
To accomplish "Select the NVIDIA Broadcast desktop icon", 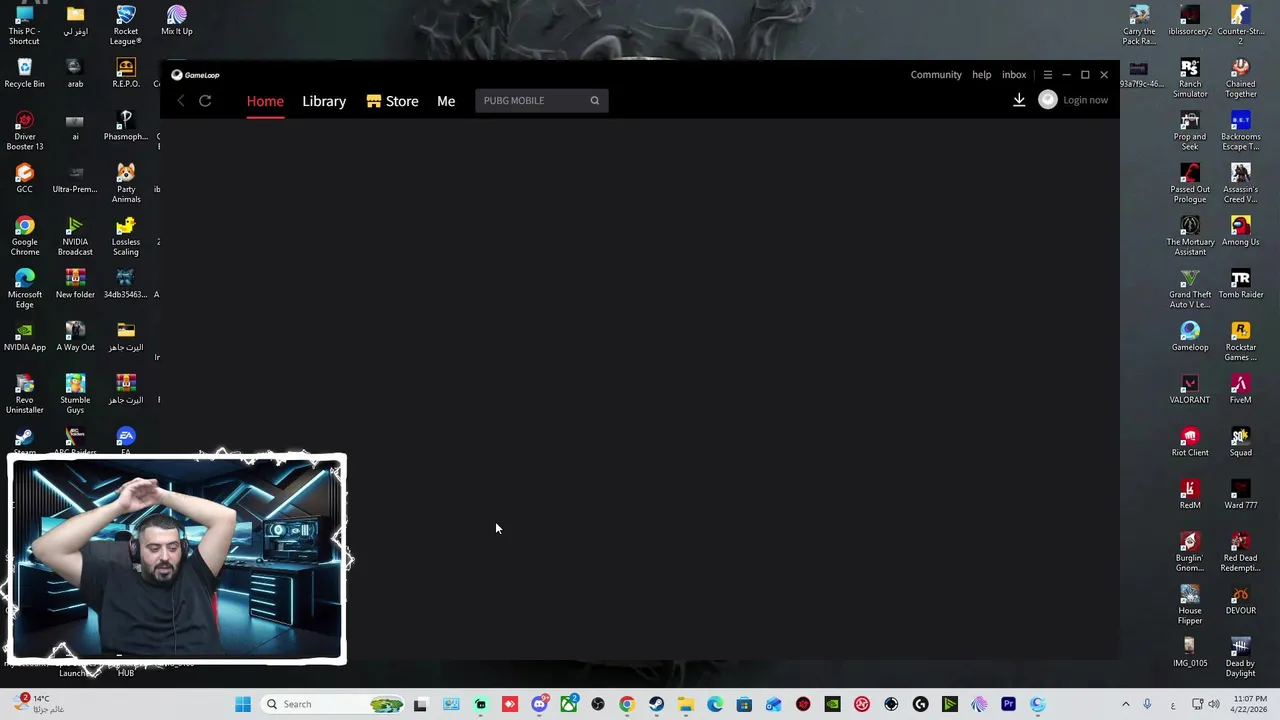I will pyautogui.click(x=75, y=236).
